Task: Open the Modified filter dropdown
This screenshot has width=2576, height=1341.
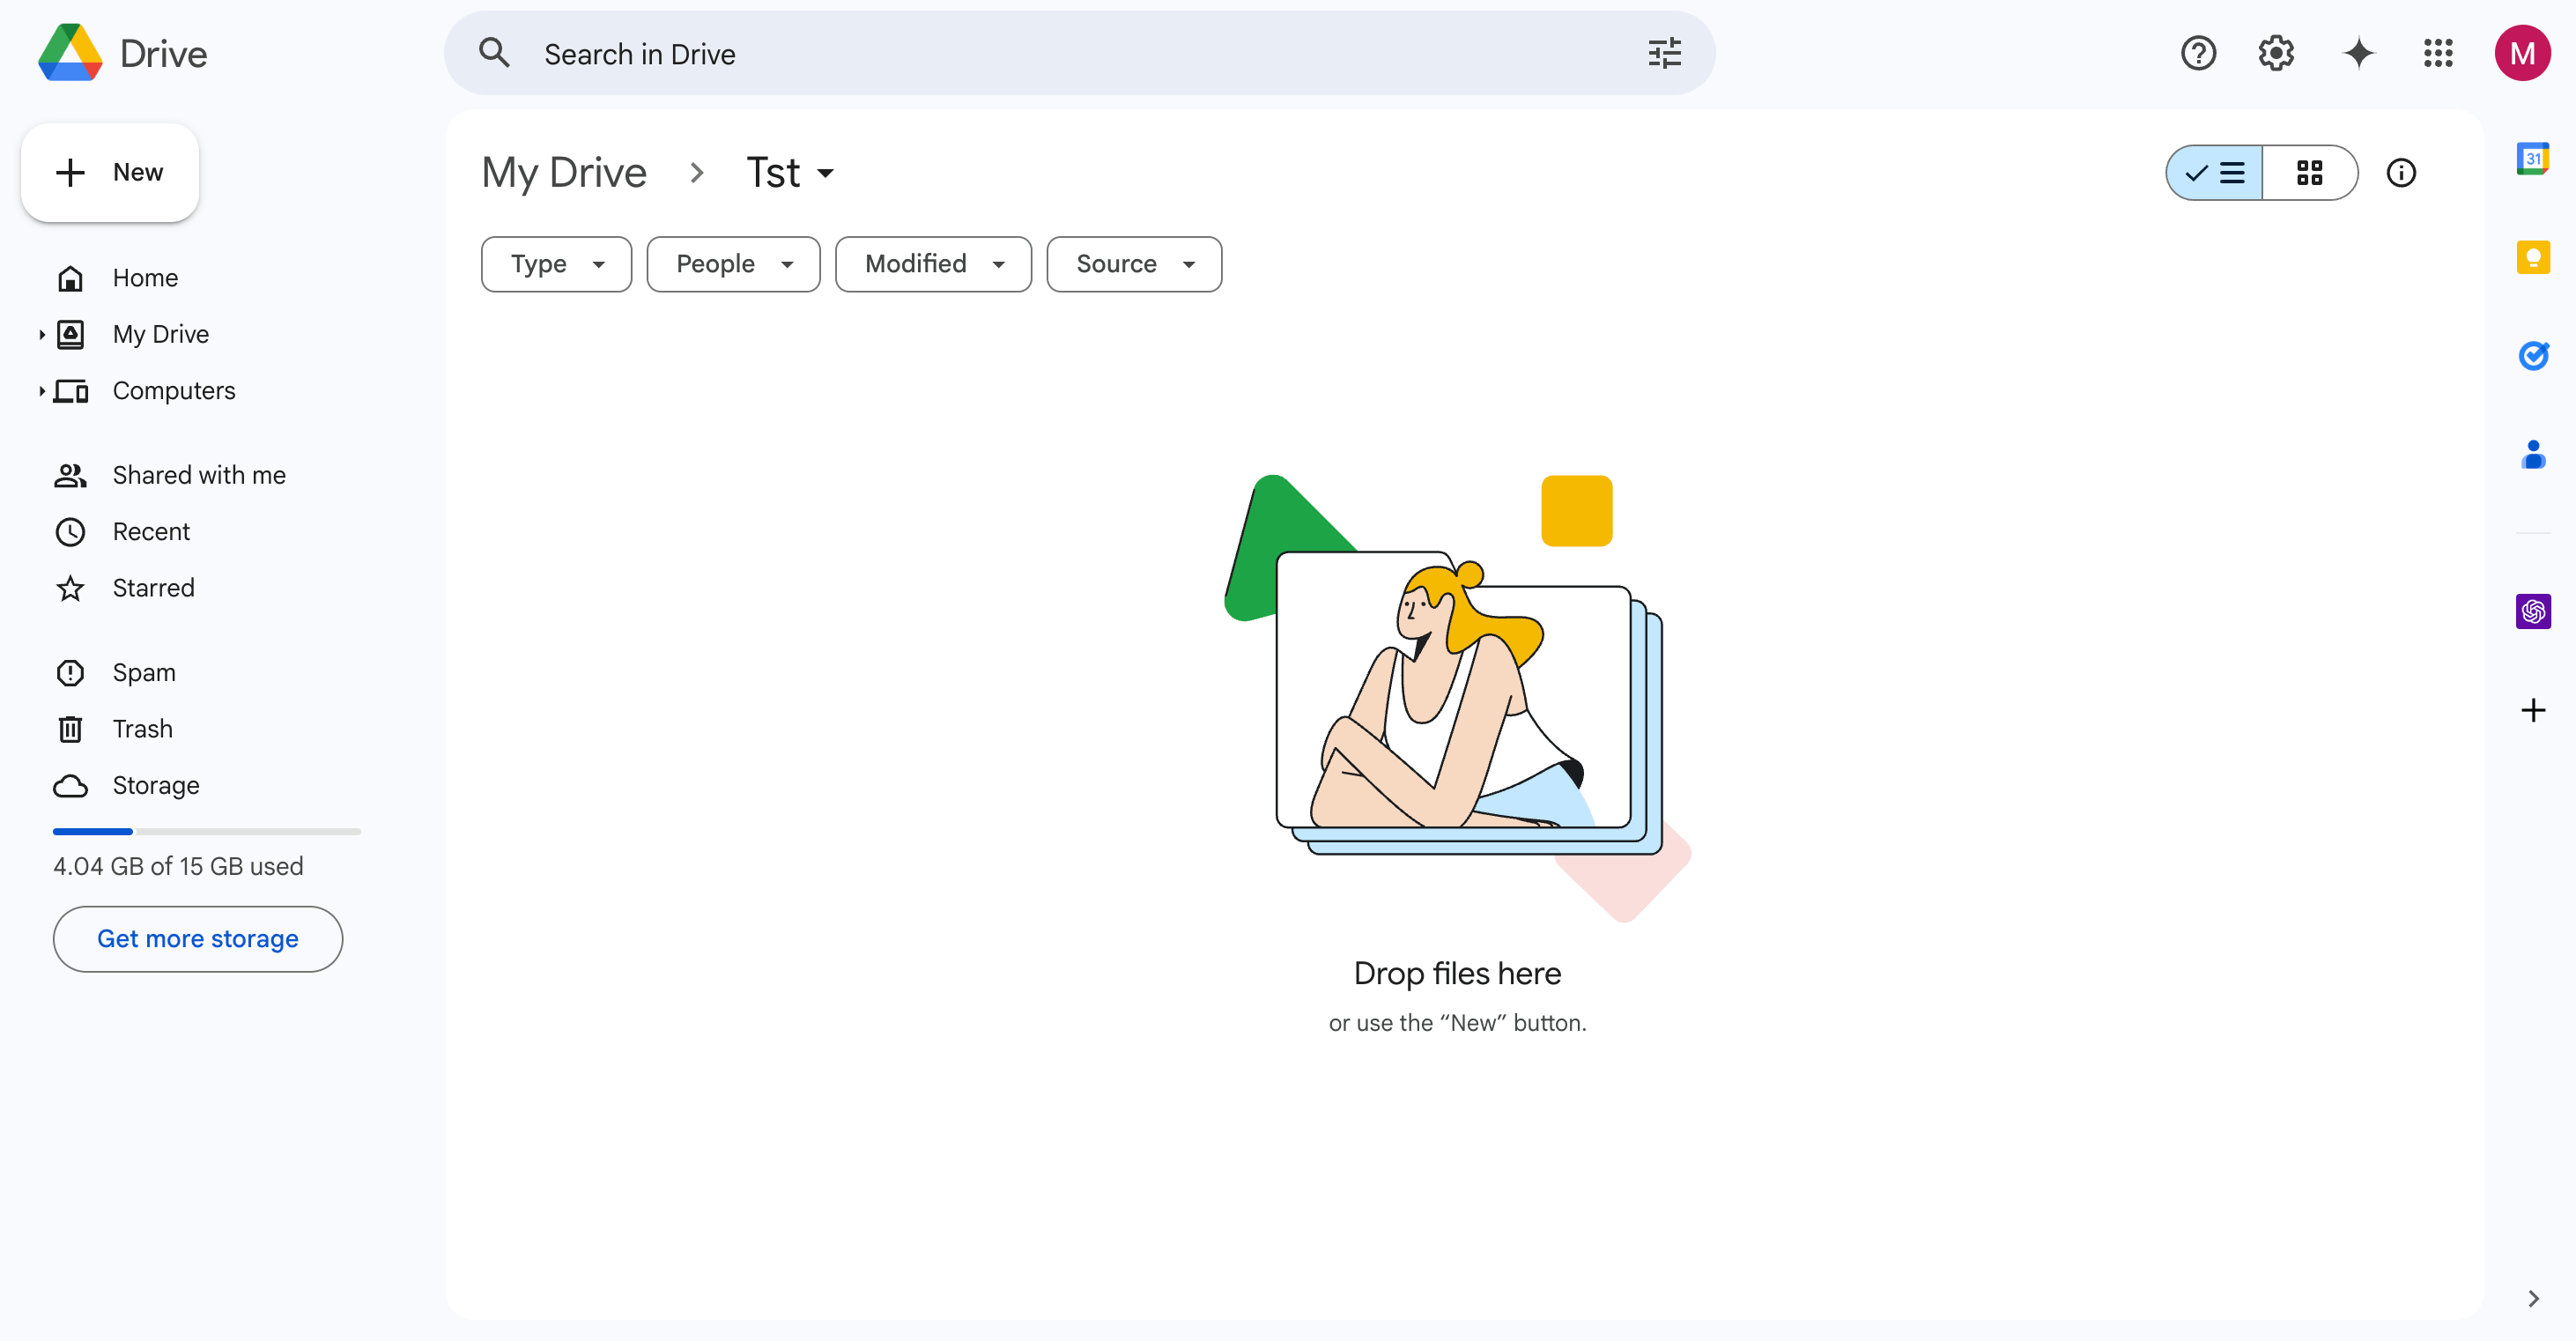Action: coord(933,264)
